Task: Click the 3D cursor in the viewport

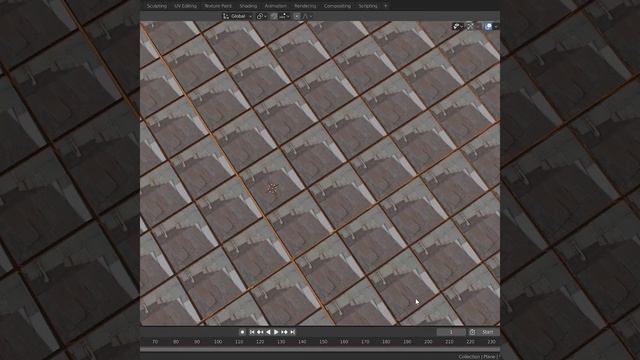Action: coord(272,188)
